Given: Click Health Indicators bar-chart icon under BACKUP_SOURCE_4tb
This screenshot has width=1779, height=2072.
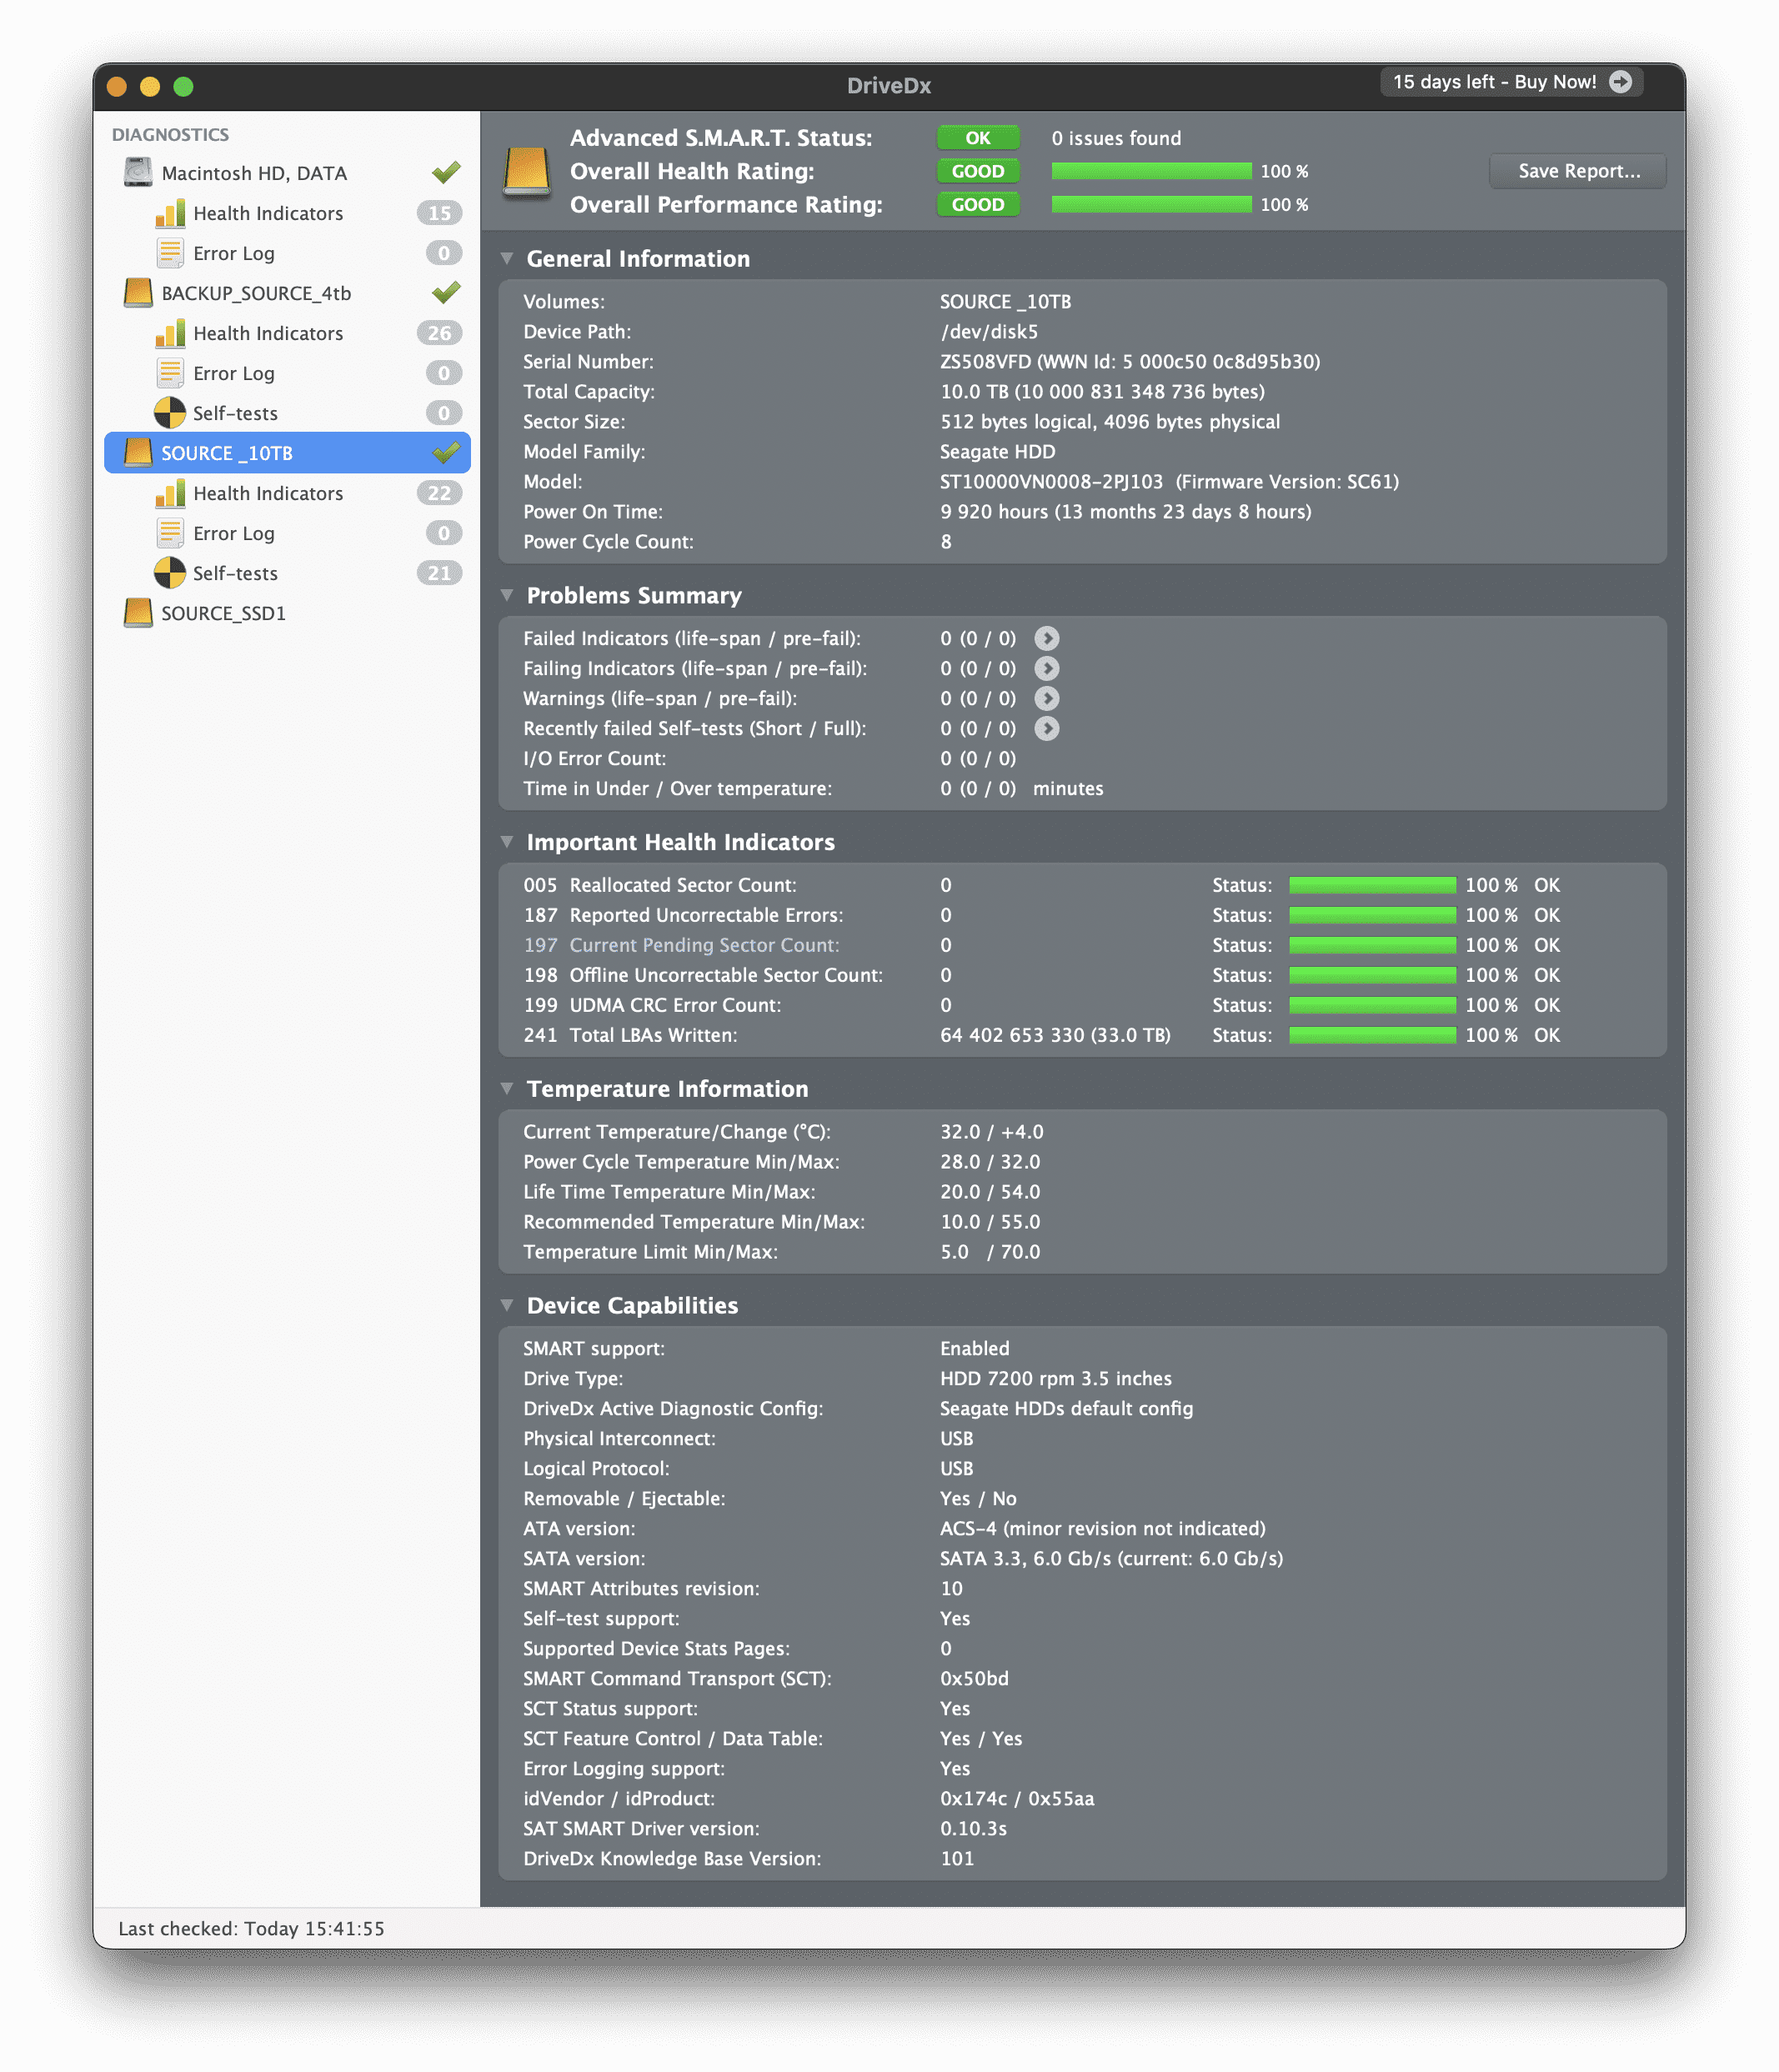Looking at the screenshot, I should click(170, 333).
